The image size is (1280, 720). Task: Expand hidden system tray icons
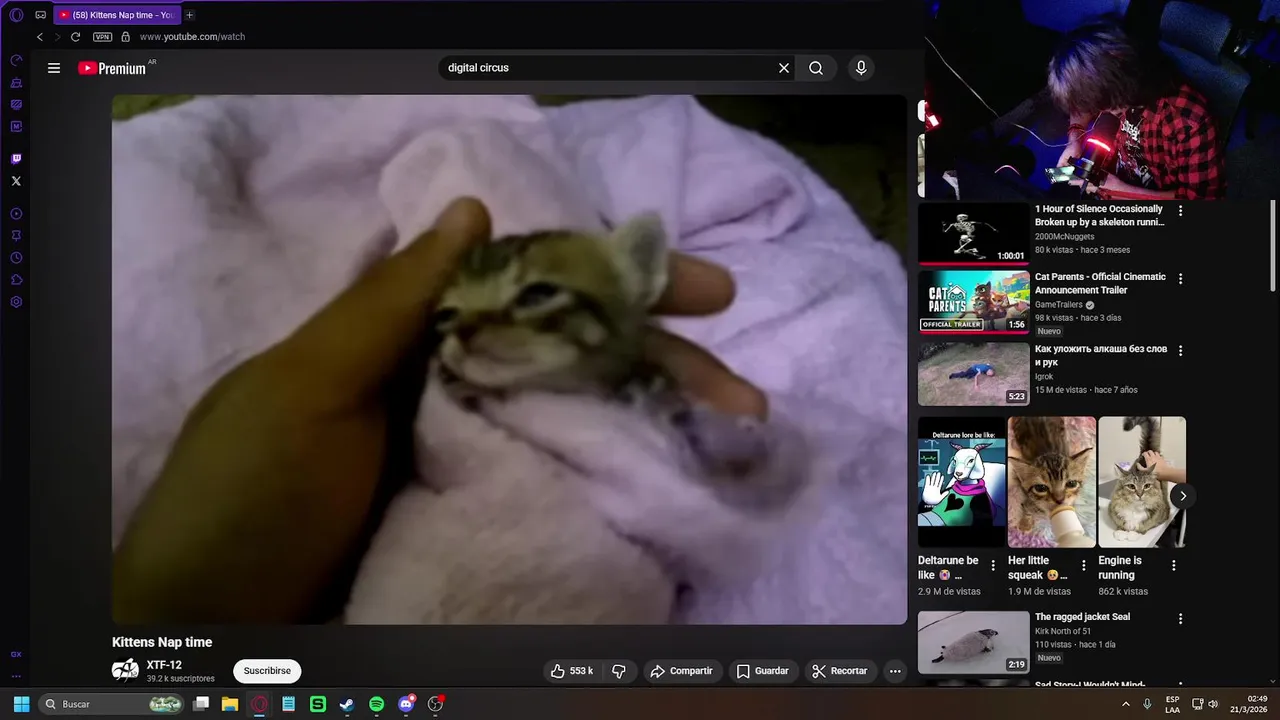[x=1126, y=704]
